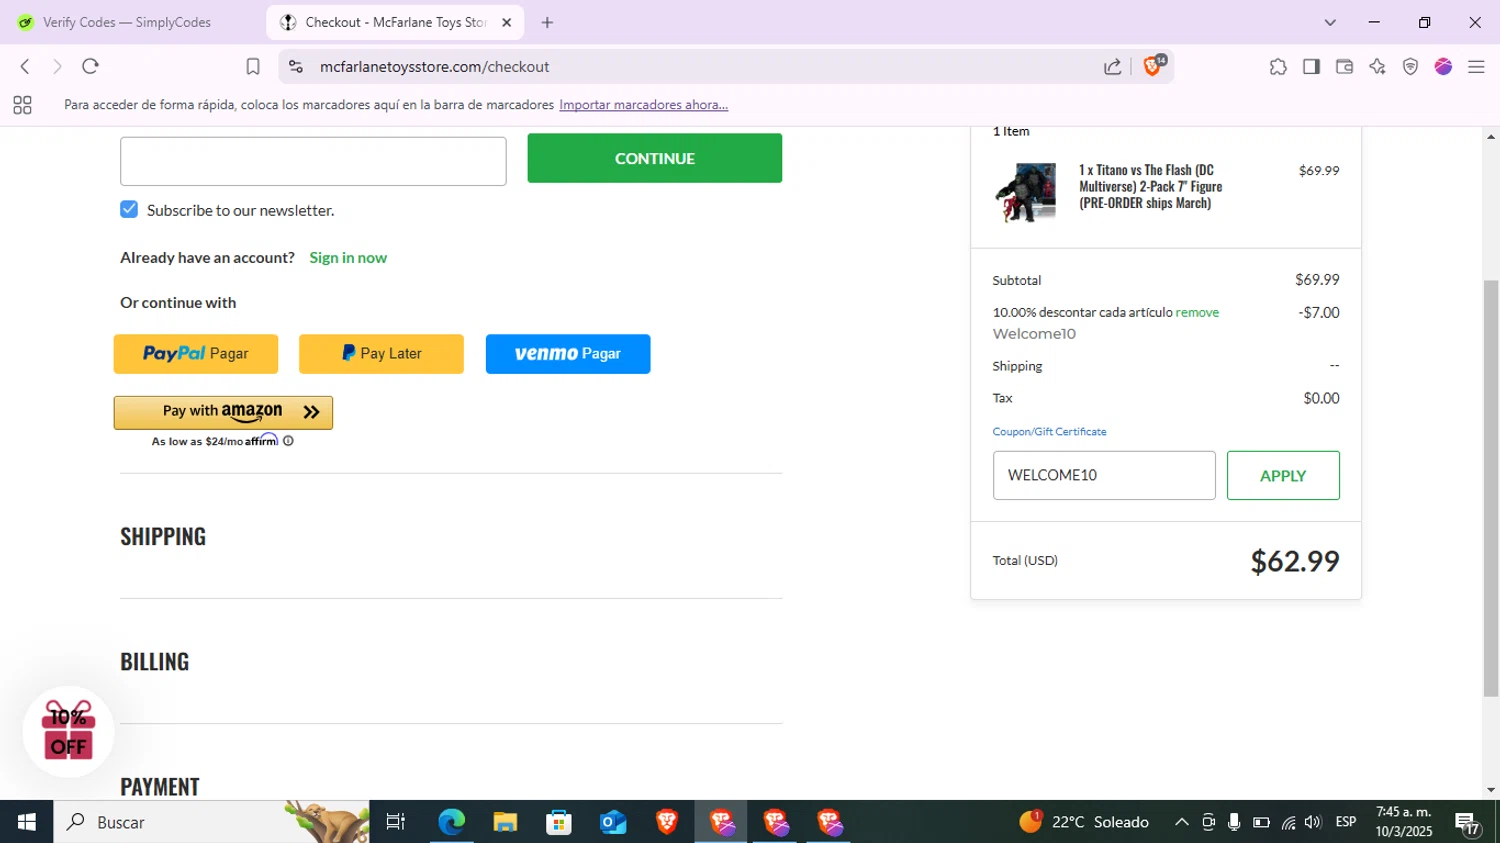Viewport: 1500px width, 843px height.
Task: Click Importar marcadores ahora link
Action: pyautogui.click(x=643, y=105)
